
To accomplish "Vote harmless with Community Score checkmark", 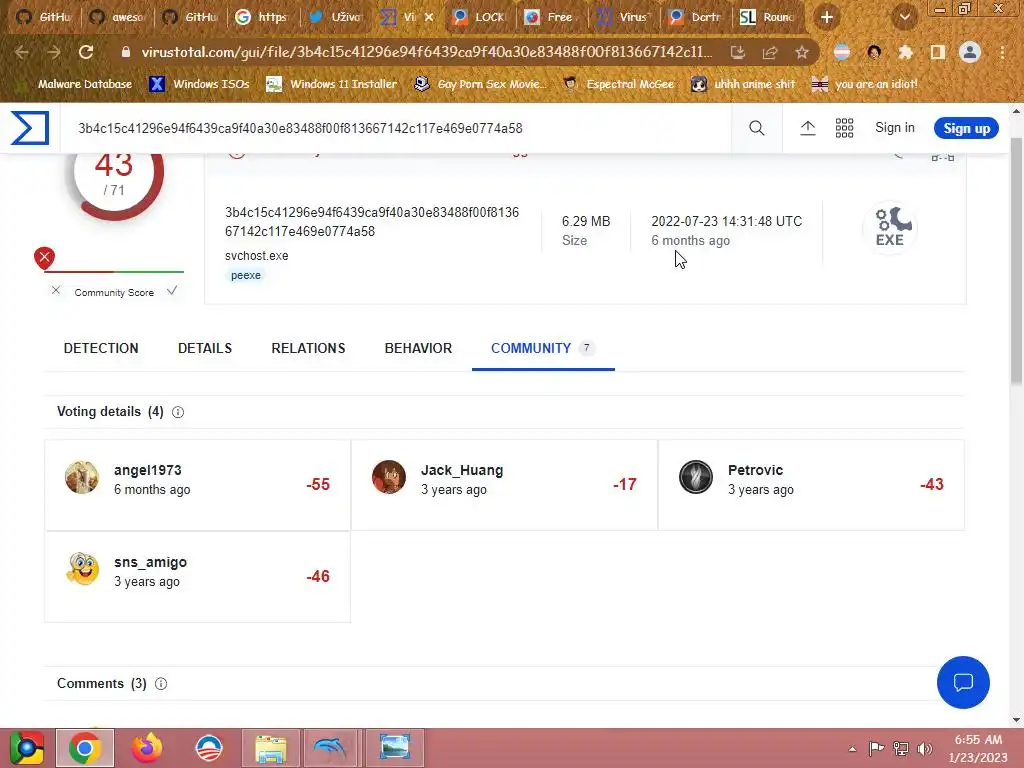I will [x=172, y=291].
